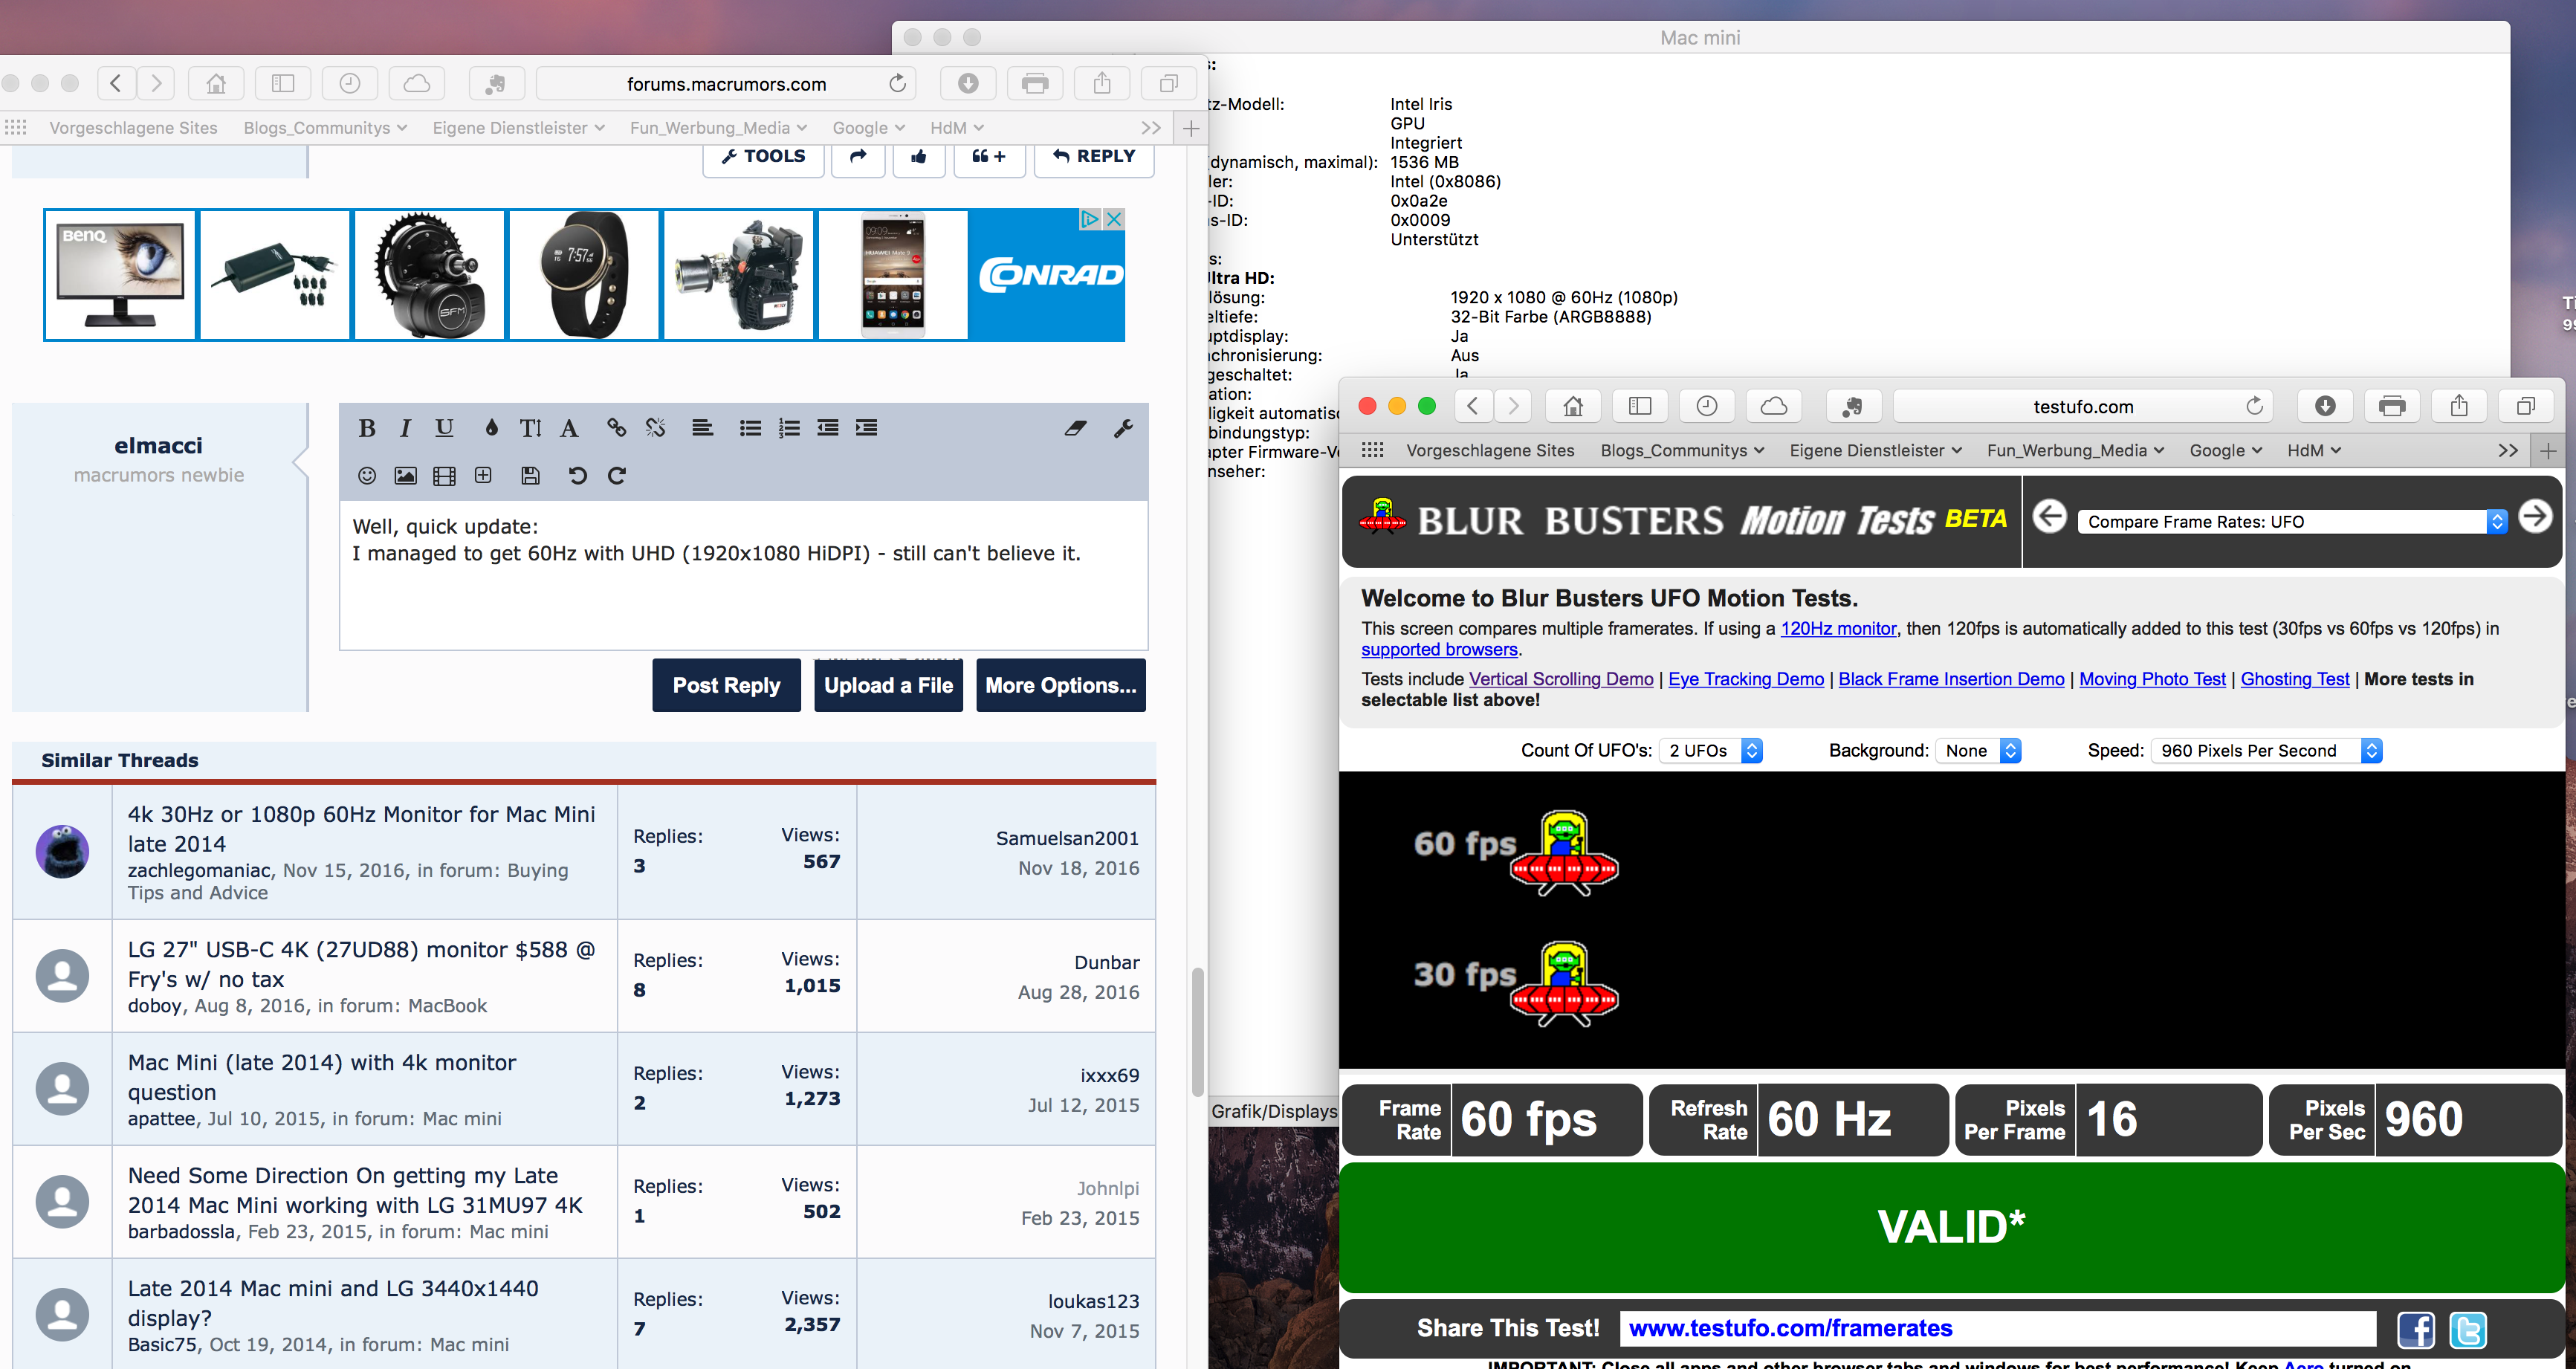Screen dimensions: 2576x1369
Task: Open the font family tool
Action: pyautogui.click(x=569, y=428)
